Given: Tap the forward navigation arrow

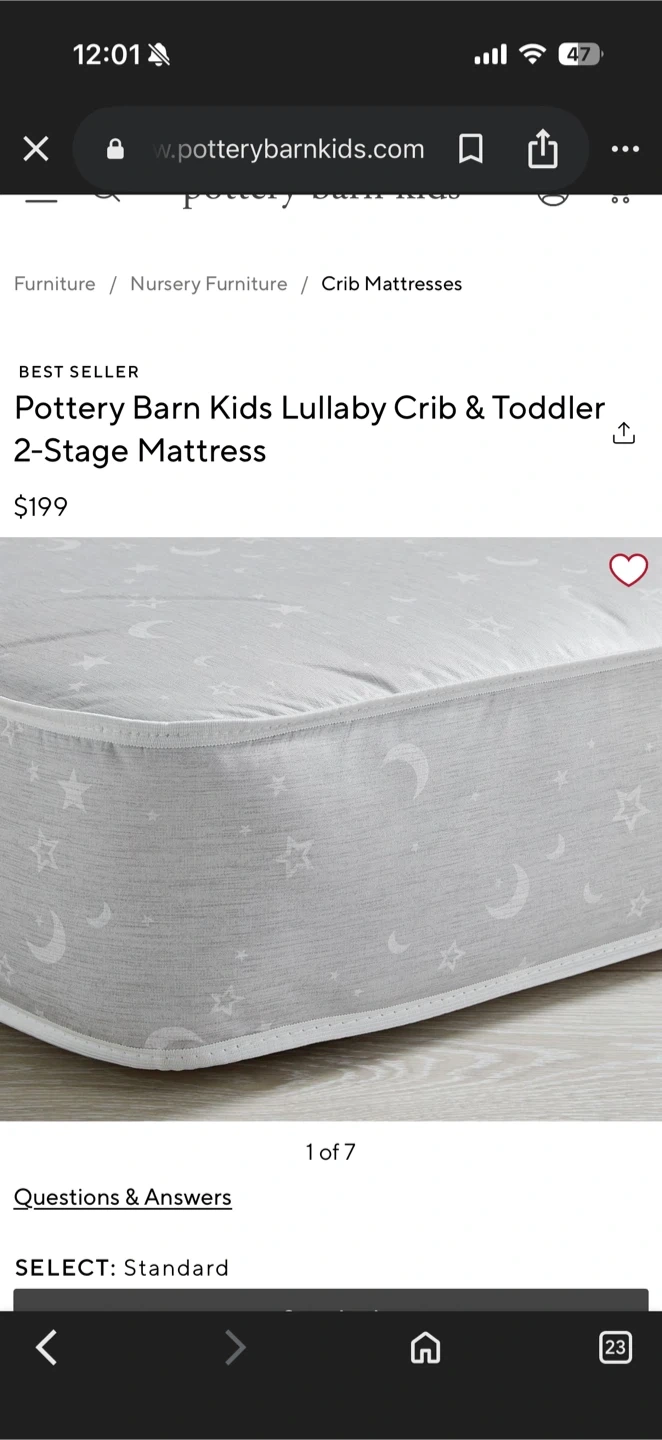Looking at the screenshot, I should click(x=235, y=1347).
